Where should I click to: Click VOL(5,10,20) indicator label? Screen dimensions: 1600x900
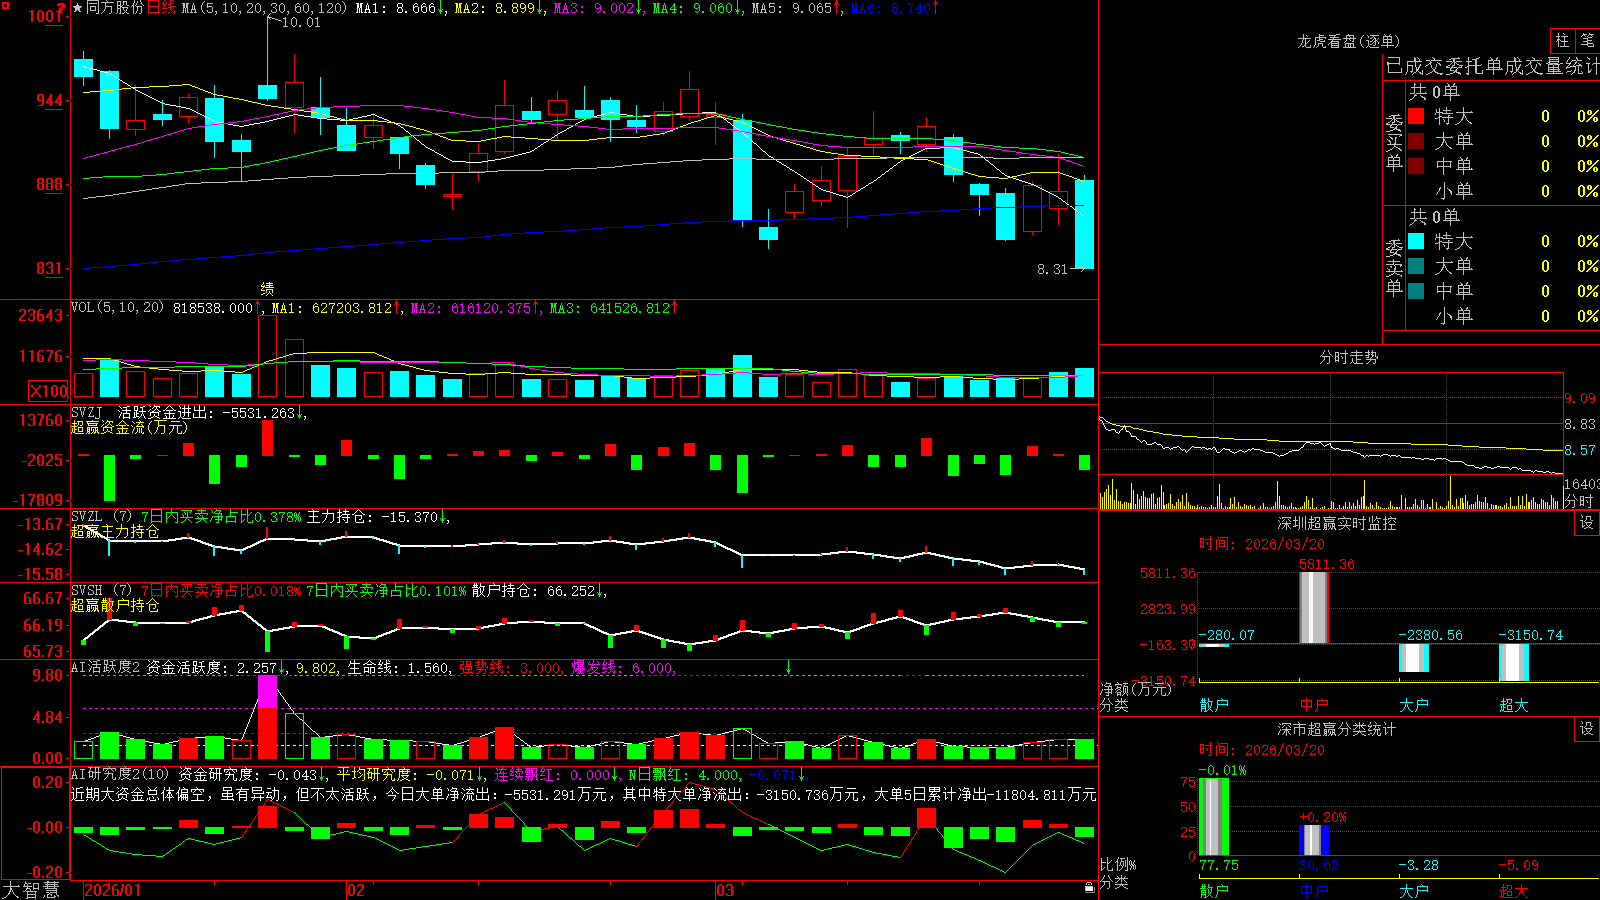(117, 307)
